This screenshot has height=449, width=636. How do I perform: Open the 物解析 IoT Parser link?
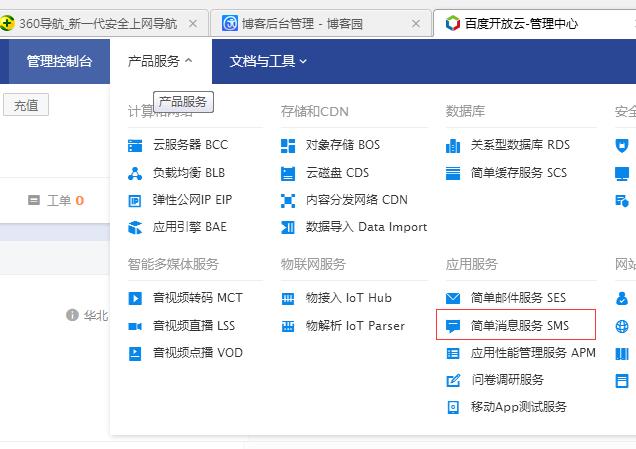pyautogui.click(x=355, y=326)
